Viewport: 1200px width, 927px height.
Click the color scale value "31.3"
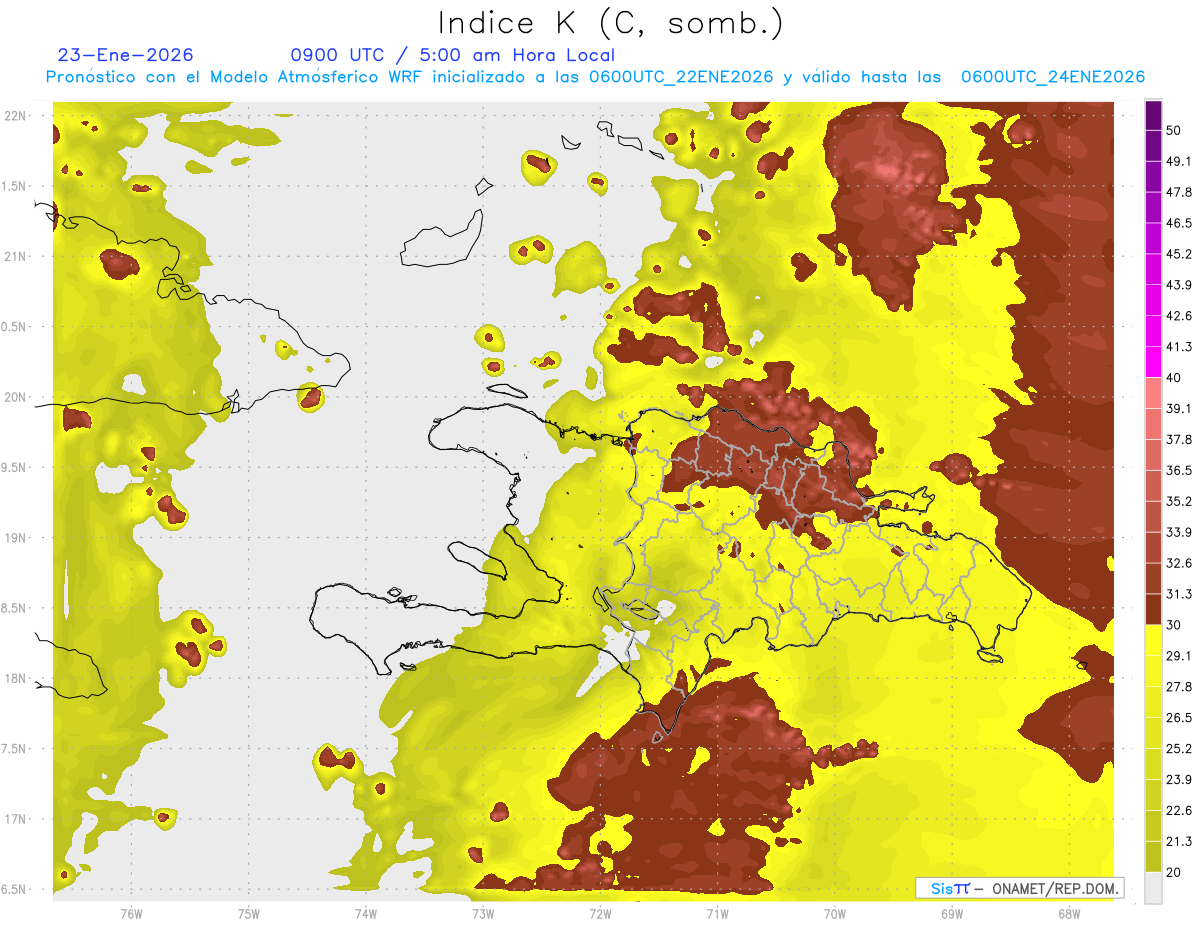click(x=1179, y=594)
